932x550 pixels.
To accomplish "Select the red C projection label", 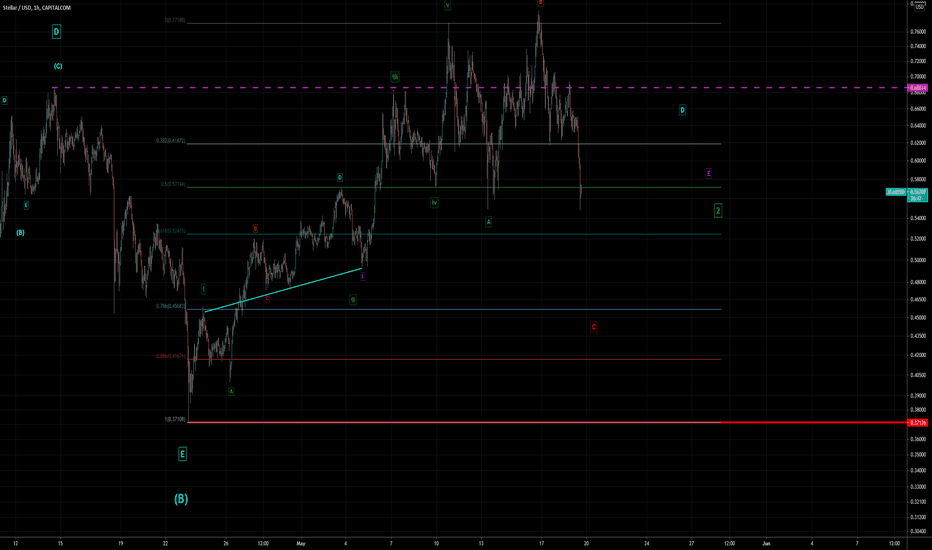I will click(x=593, y=327).
